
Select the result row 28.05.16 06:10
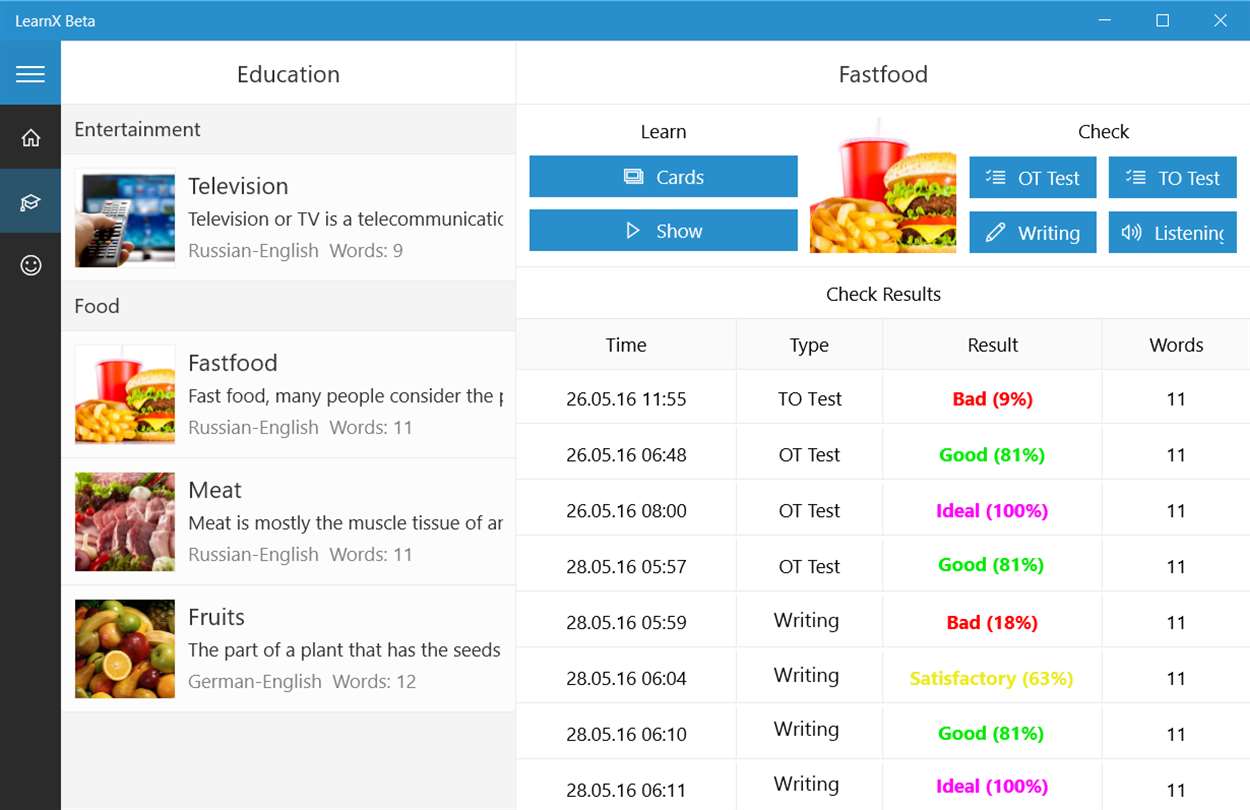(x=883, y=733)
